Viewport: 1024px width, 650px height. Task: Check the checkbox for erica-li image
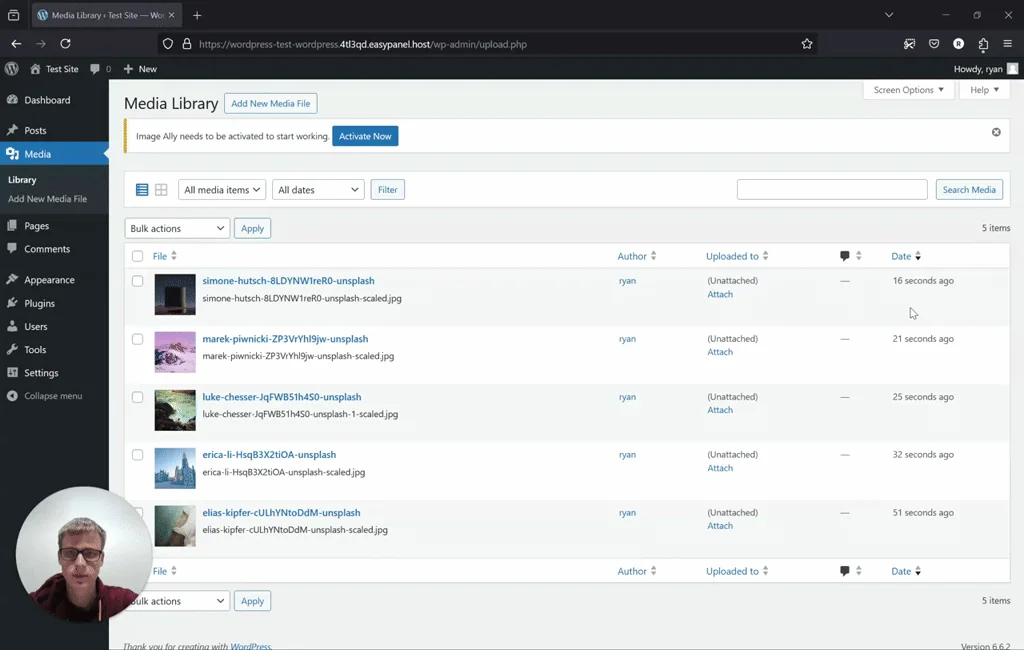pyautogui.click(x=137, y=455)
